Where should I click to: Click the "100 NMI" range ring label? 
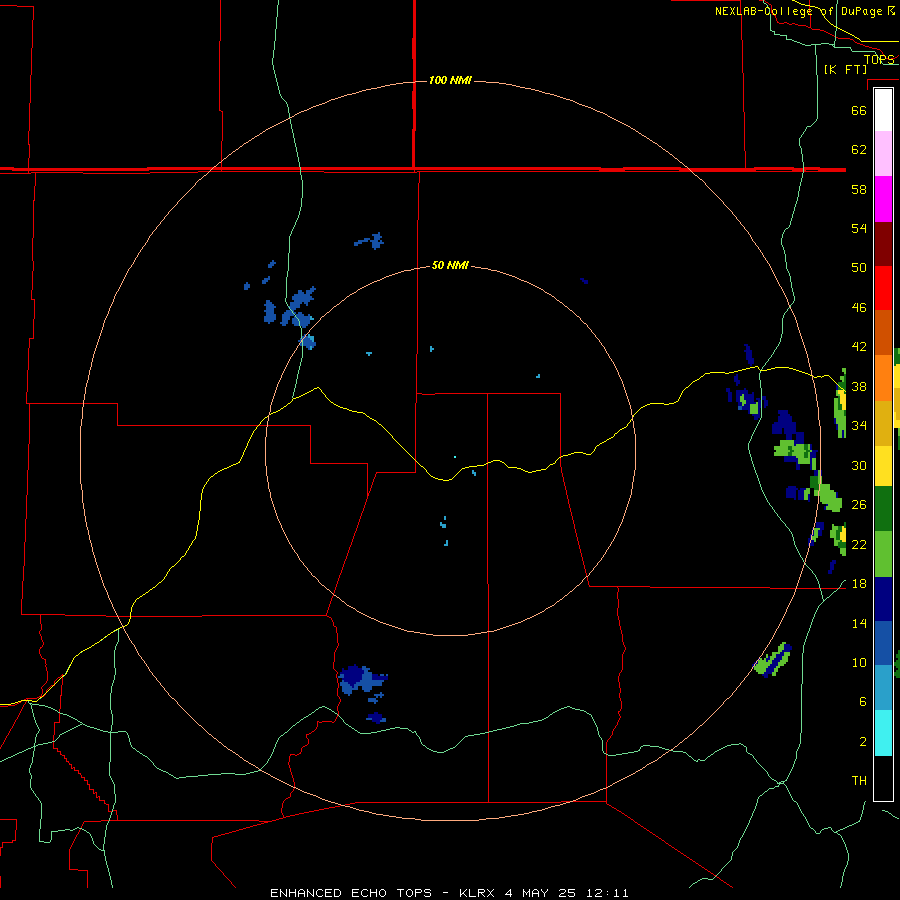tap(450, 80)
